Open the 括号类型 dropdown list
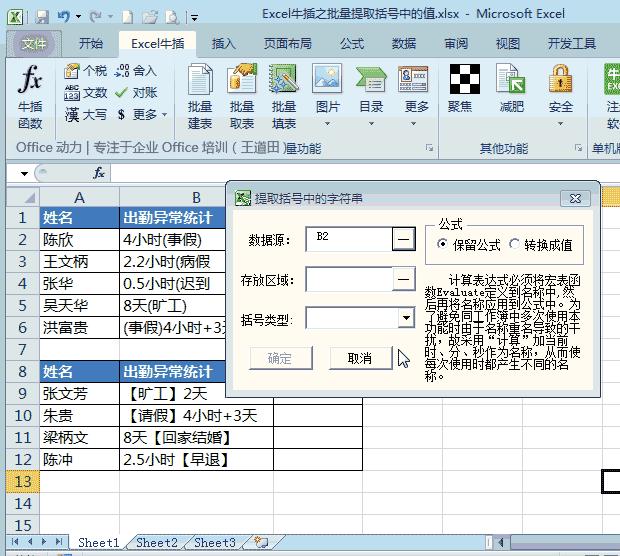Viewport: 620px width, 556px height. click(x=406, y=318)
